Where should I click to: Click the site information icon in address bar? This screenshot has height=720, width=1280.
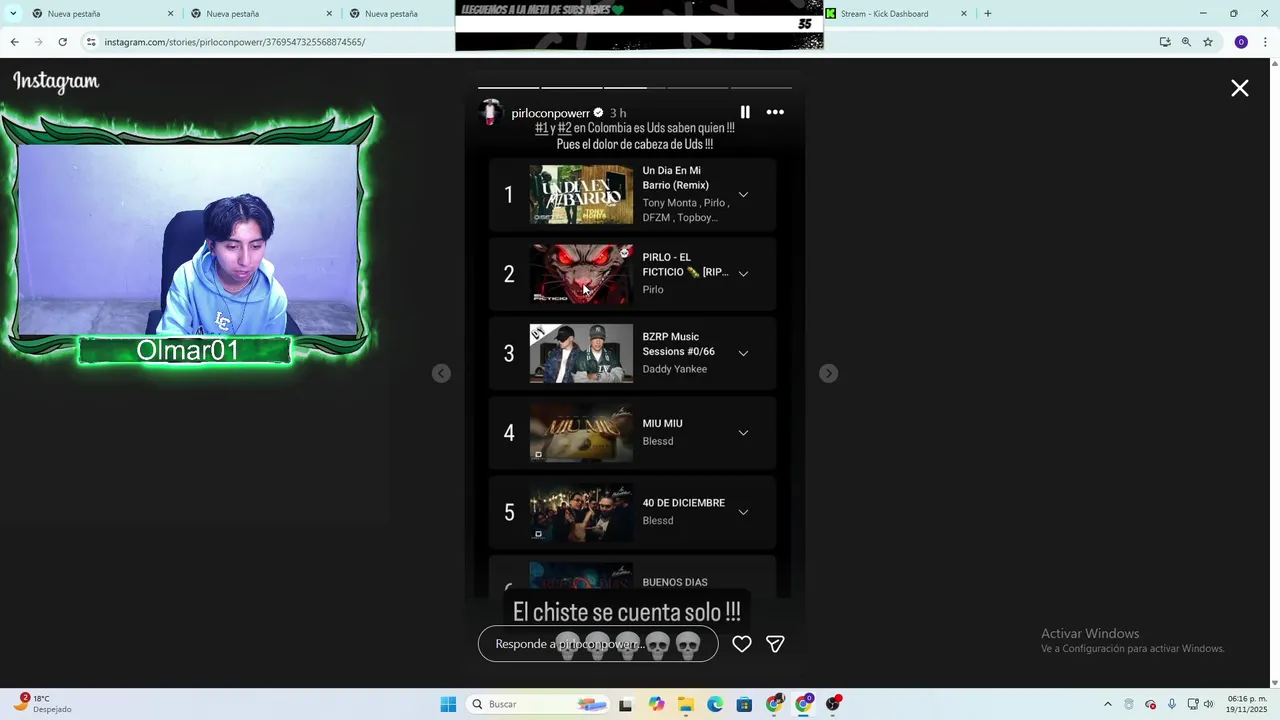pos(91,42)
